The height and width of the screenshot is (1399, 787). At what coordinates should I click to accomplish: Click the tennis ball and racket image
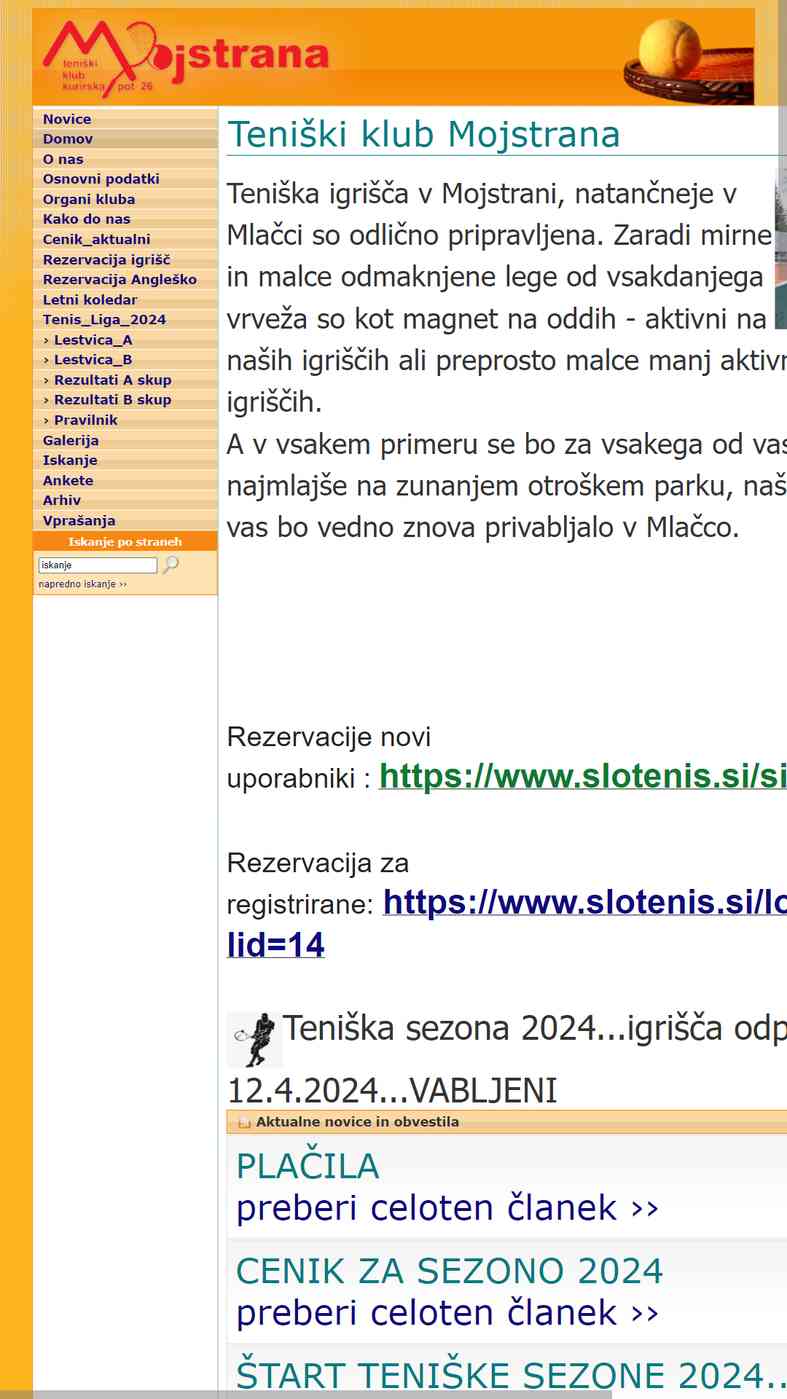click(688, 62)
